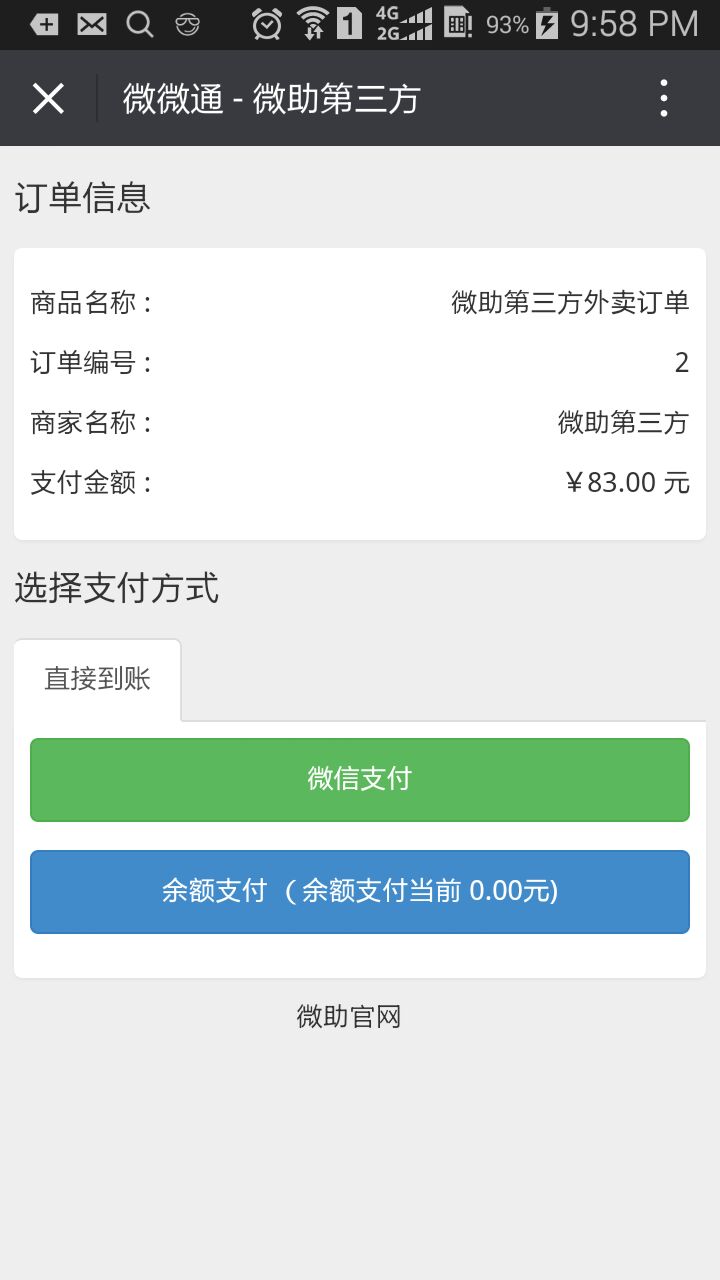The height and width of the screenshot is (1280, 720).
Task: Tap the page title 微微通 - 微助第三方
Action: [272, 99]
